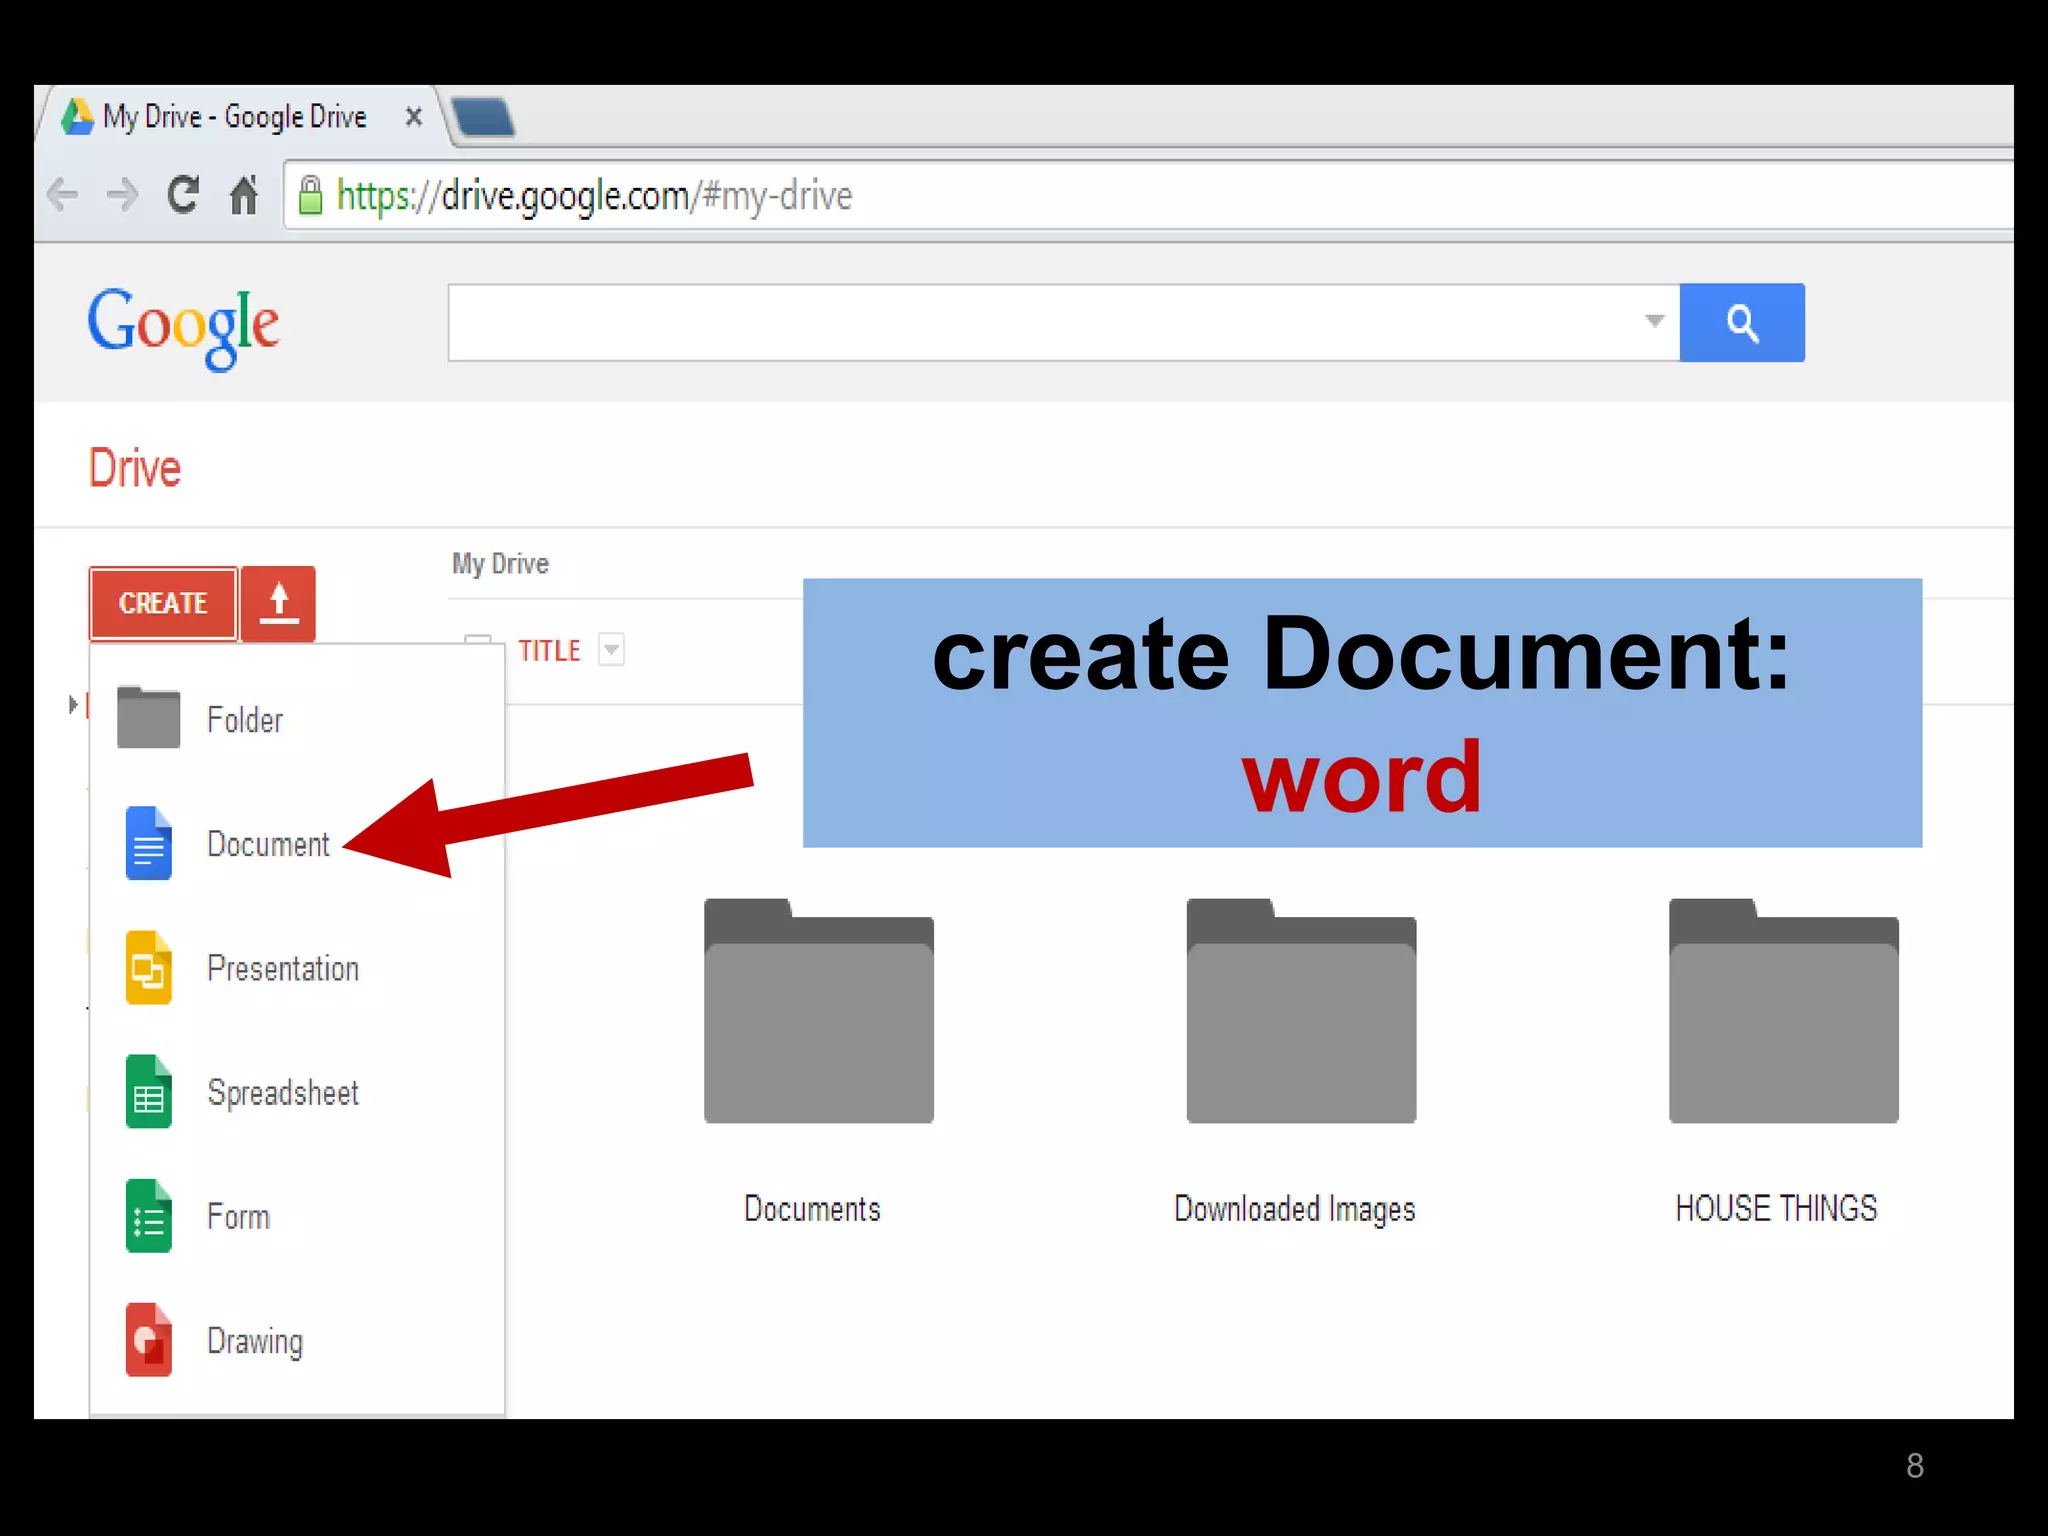
Task: Click the blue search magnifier button
Action: point(1742,322)
